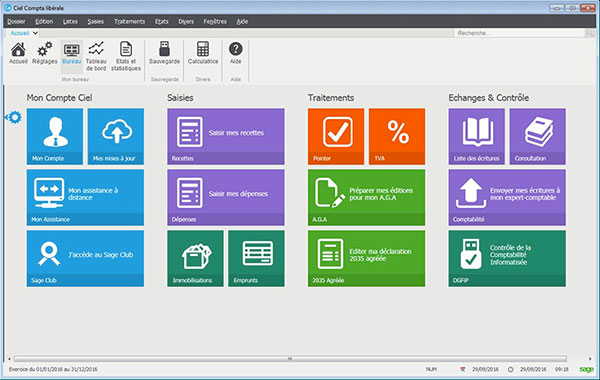
Task: Click the horizontal scrollbar thumb
Action: point(290,359)
